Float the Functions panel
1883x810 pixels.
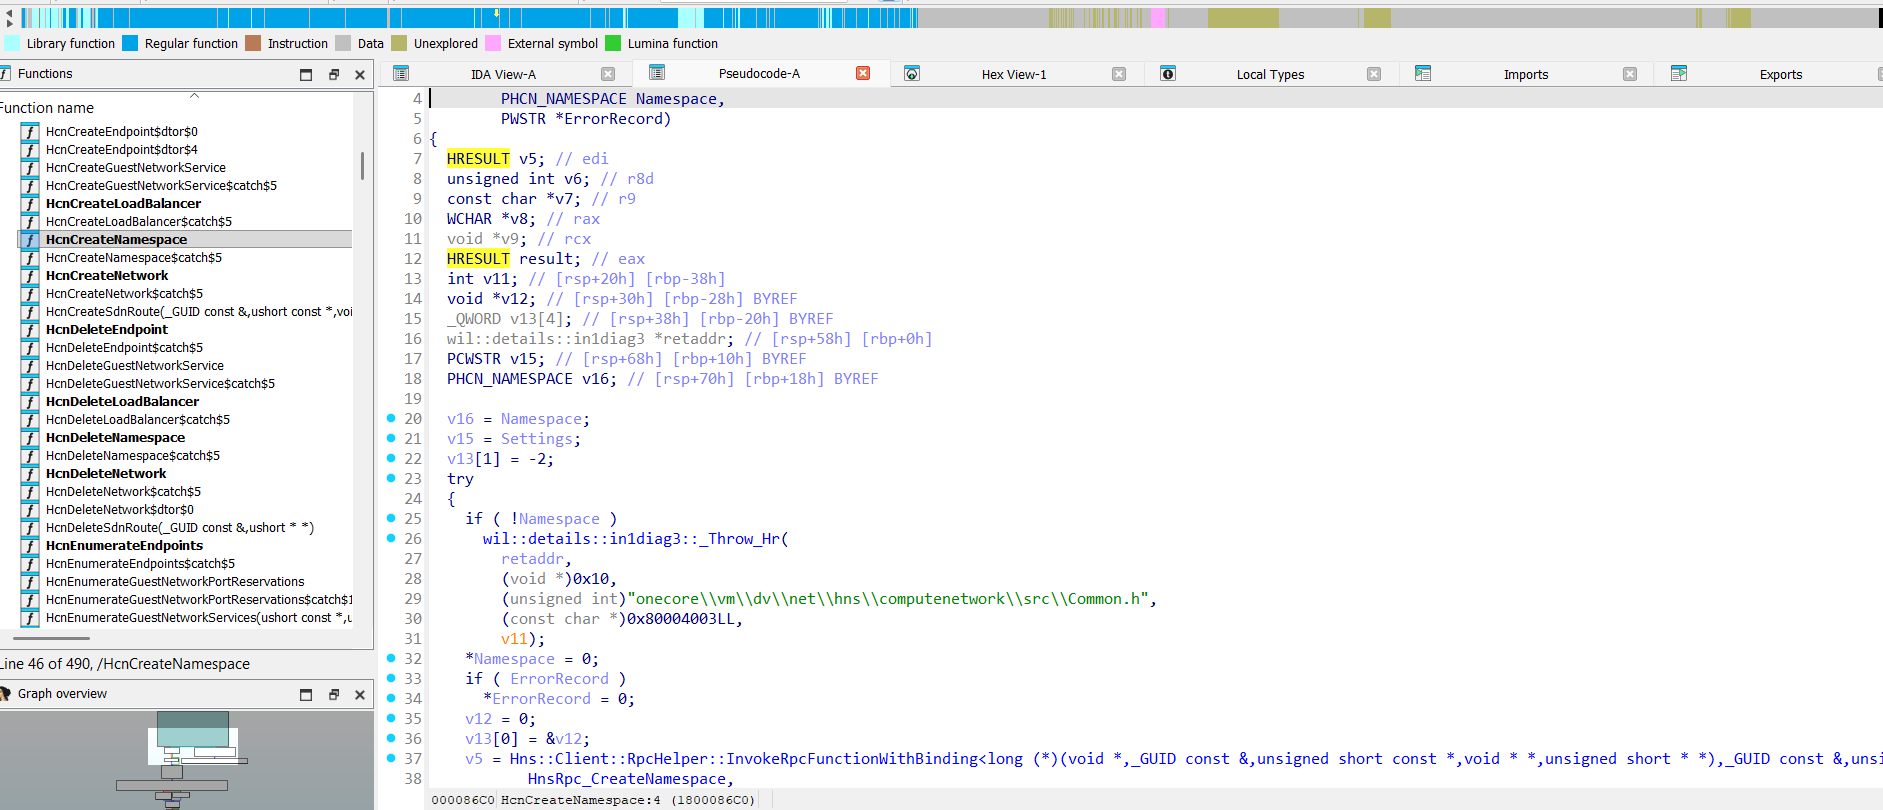(334, 74)
